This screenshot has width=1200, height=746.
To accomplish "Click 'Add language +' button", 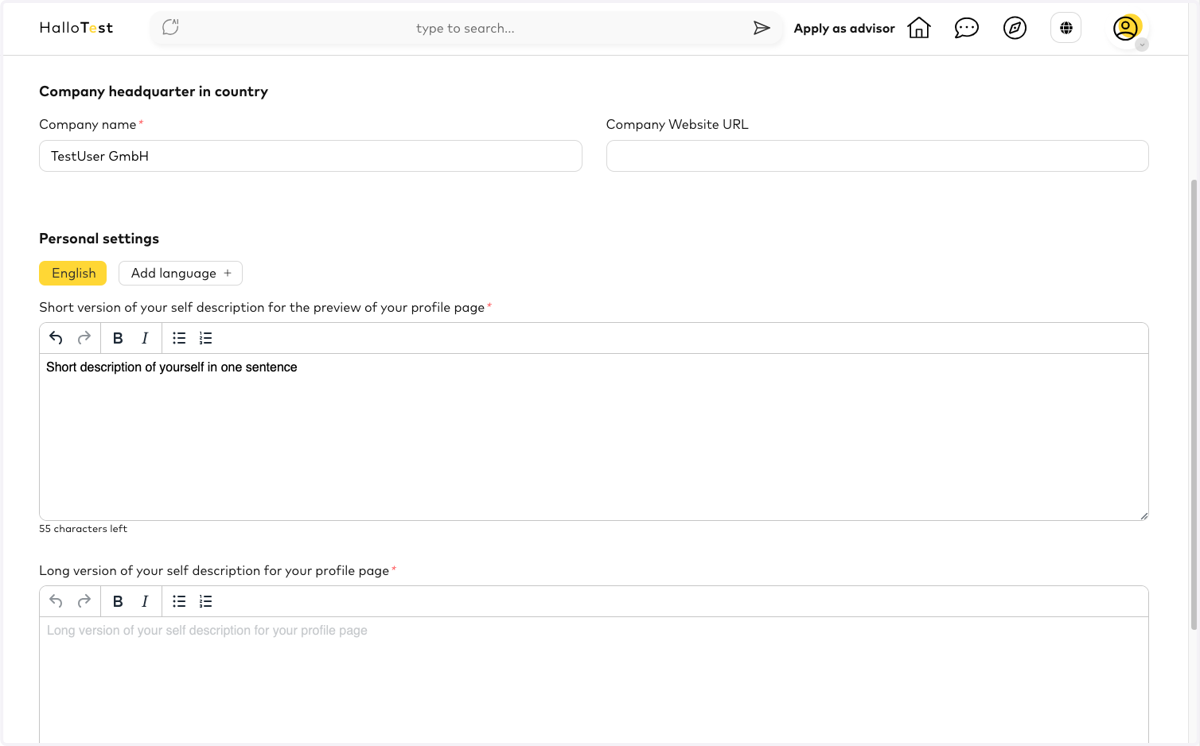I will [x=180, y=273].
